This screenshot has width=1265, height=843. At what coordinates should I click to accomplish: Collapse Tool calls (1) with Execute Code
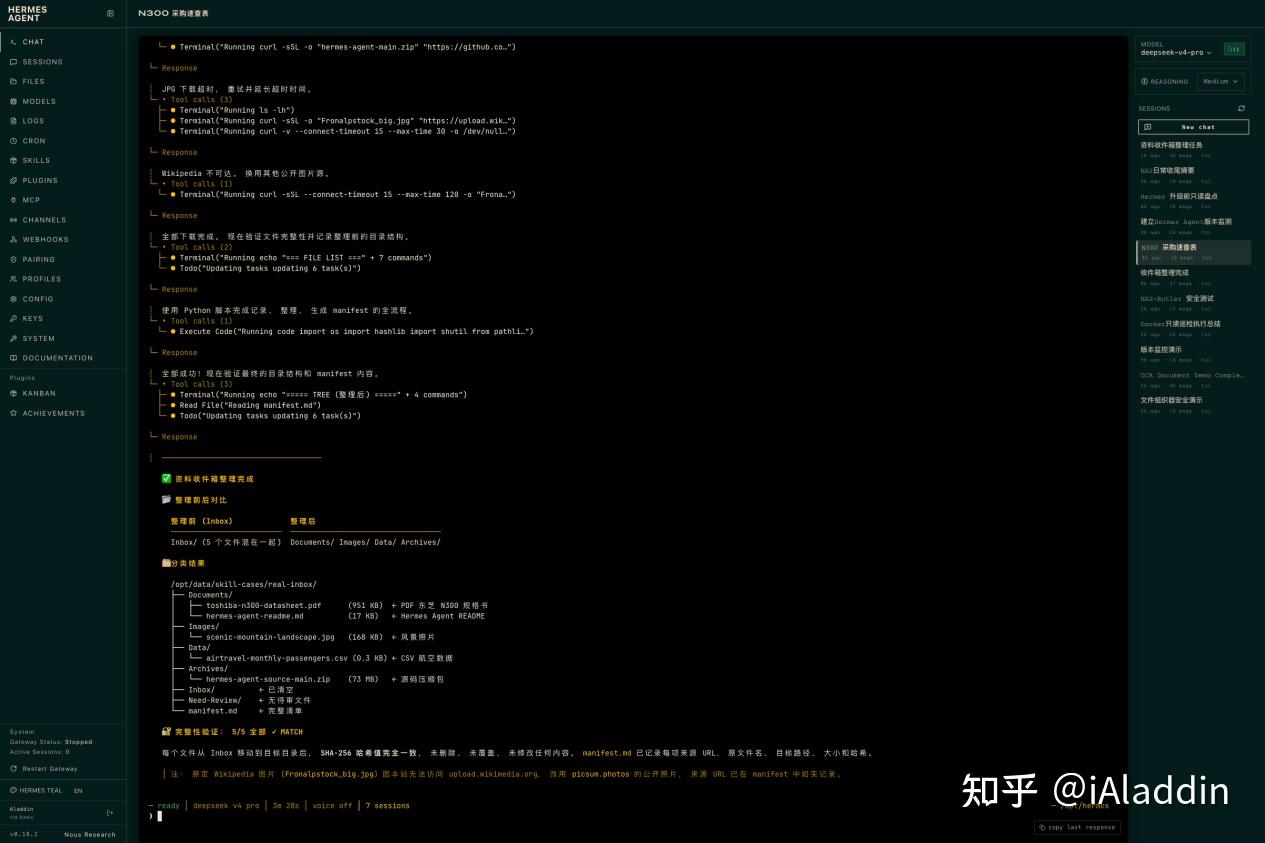(x=199, y=321)
